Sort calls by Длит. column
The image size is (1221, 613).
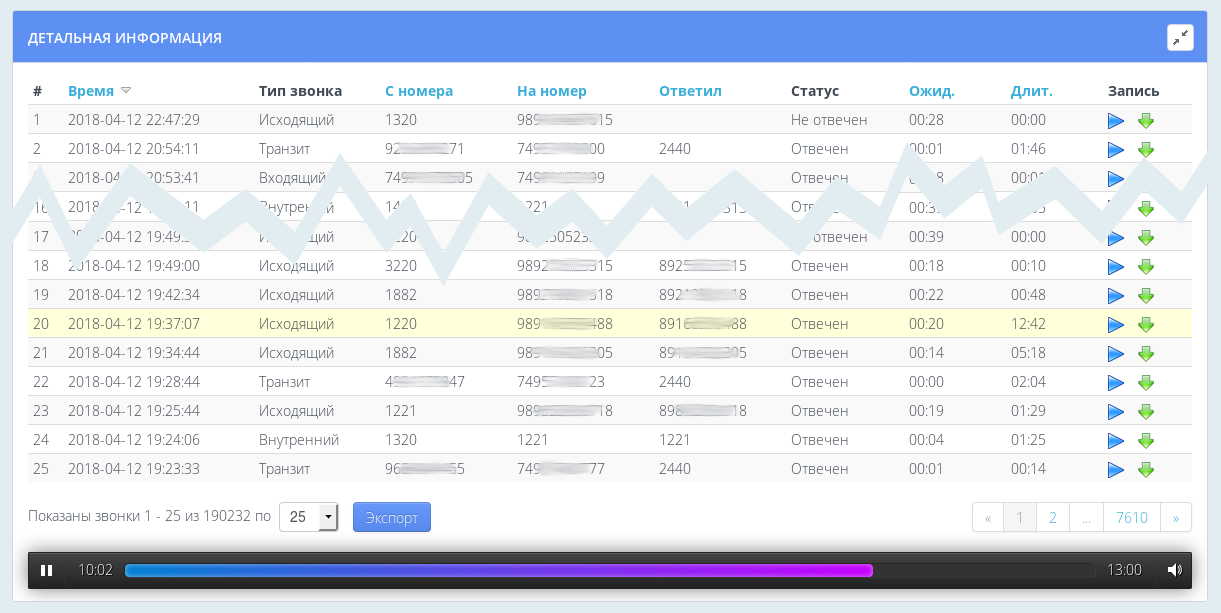click(x=1031, y=91)
